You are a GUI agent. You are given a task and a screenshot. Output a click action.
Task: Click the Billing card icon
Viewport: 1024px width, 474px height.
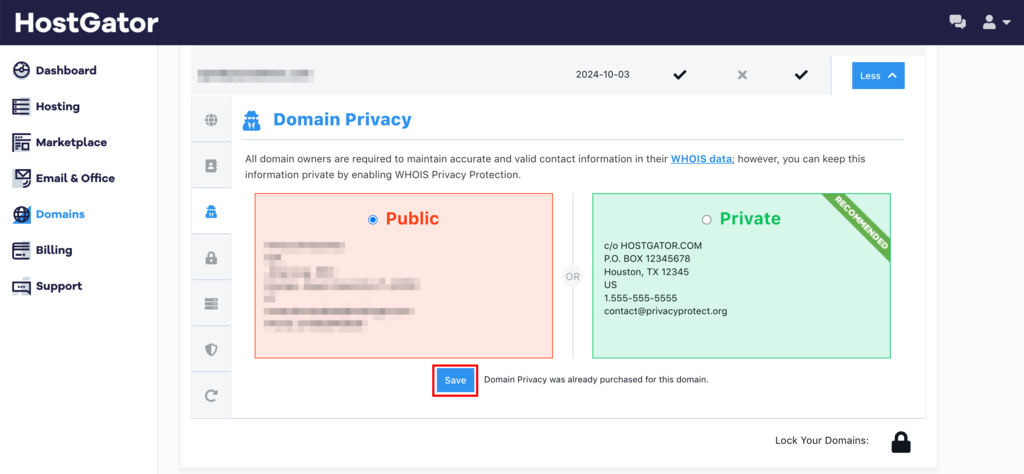tap(22, 250)
